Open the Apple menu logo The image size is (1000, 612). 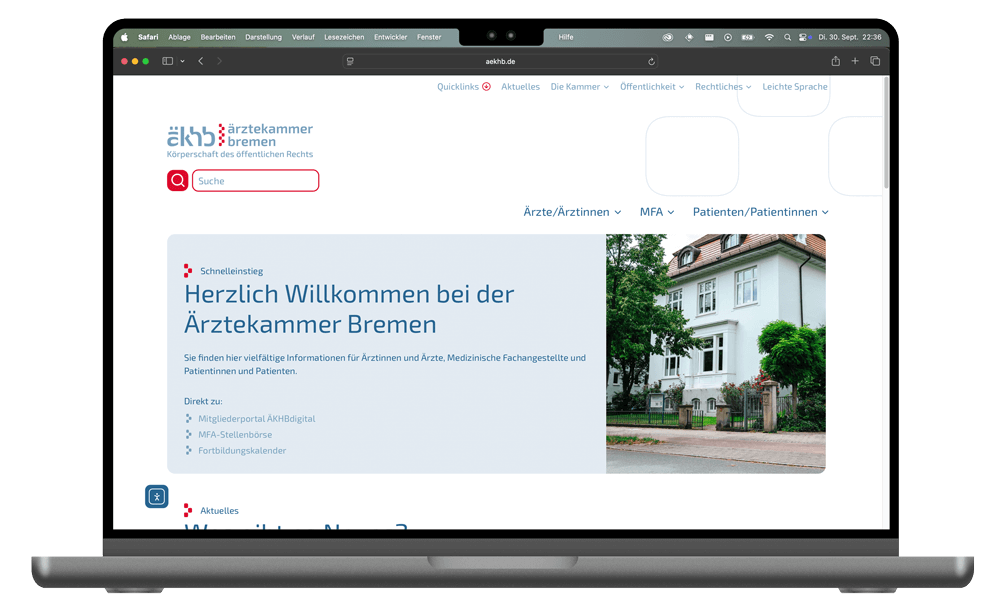(124, 37)
